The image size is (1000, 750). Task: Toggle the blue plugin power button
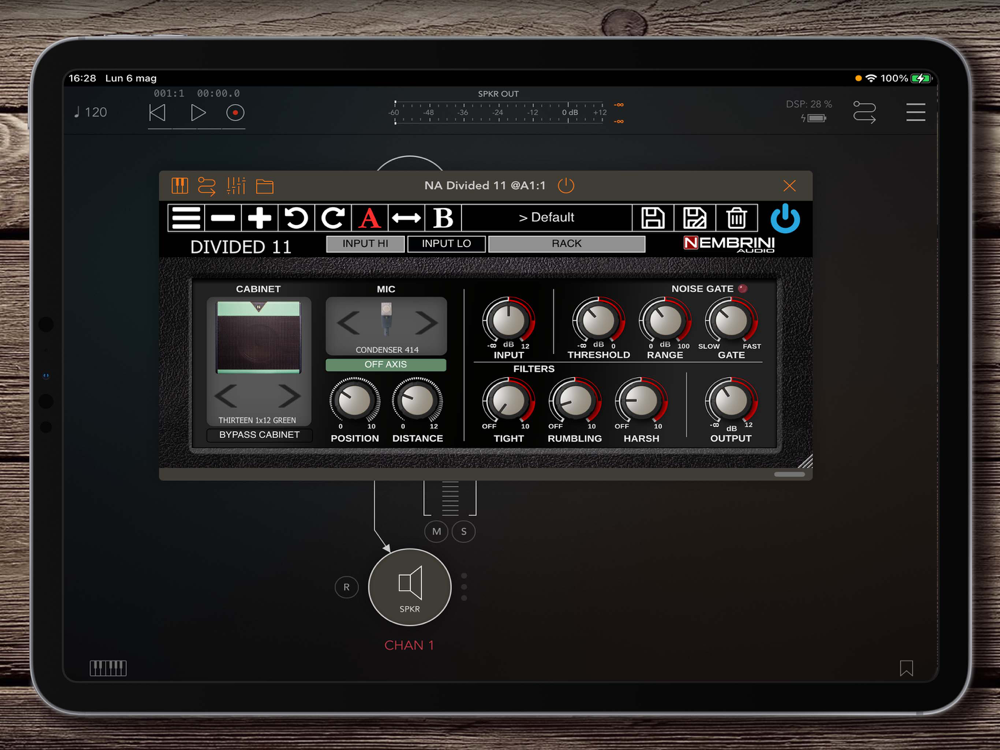pyautogui.click(x=785, y=219)
